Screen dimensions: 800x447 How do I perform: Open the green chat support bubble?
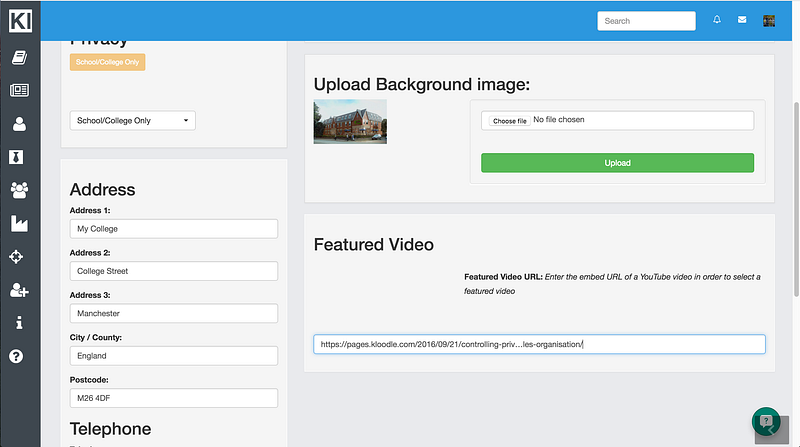(x=766, y=421)
